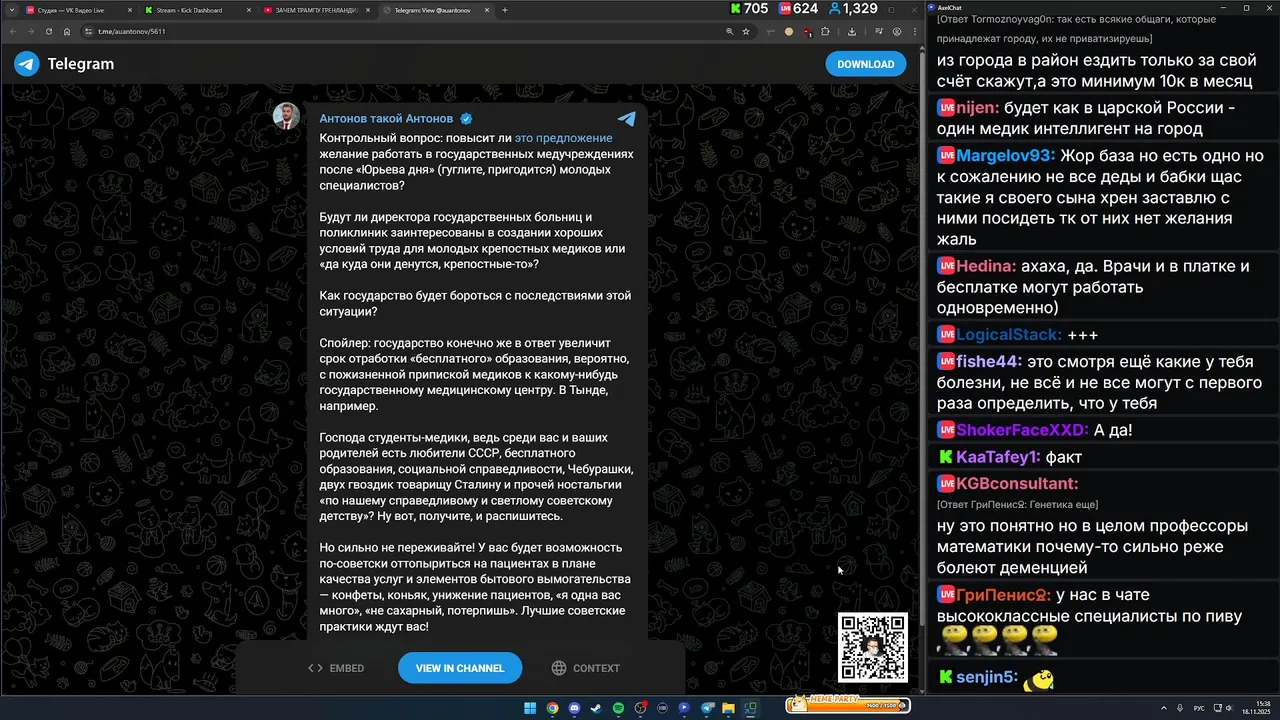Switch to the 'ЗАЧЕМ ТРАМПУ ГРЕНЛАНДИЯ' YouTube tab

(315, 10)
